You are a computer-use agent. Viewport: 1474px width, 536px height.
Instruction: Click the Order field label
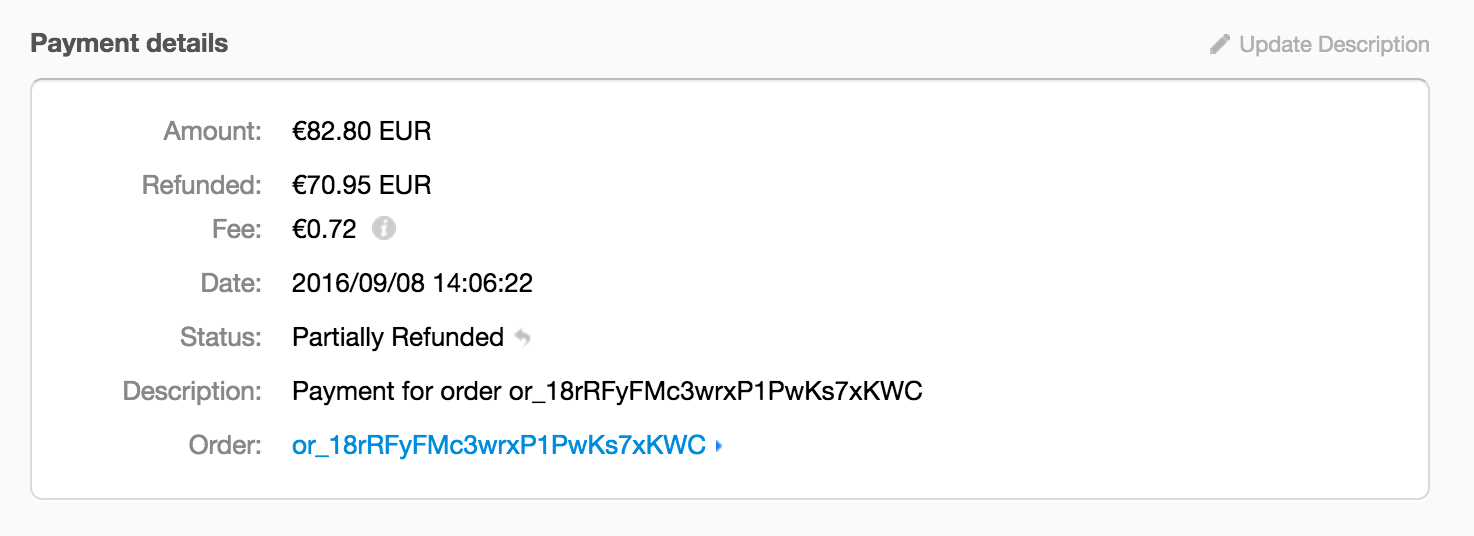pos(224,445)
